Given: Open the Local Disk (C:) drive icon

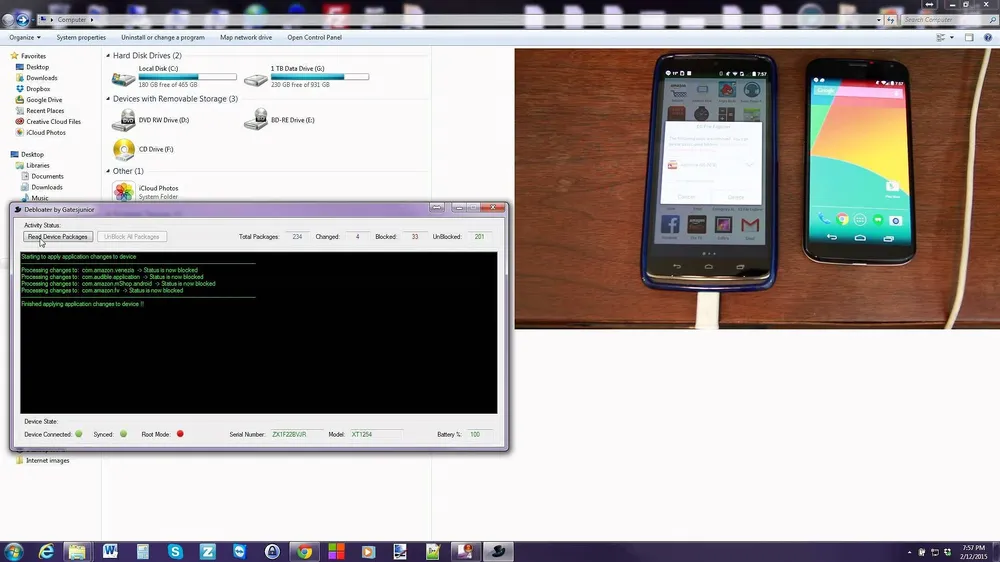Looking at the screenshot, I should (123, 78).
